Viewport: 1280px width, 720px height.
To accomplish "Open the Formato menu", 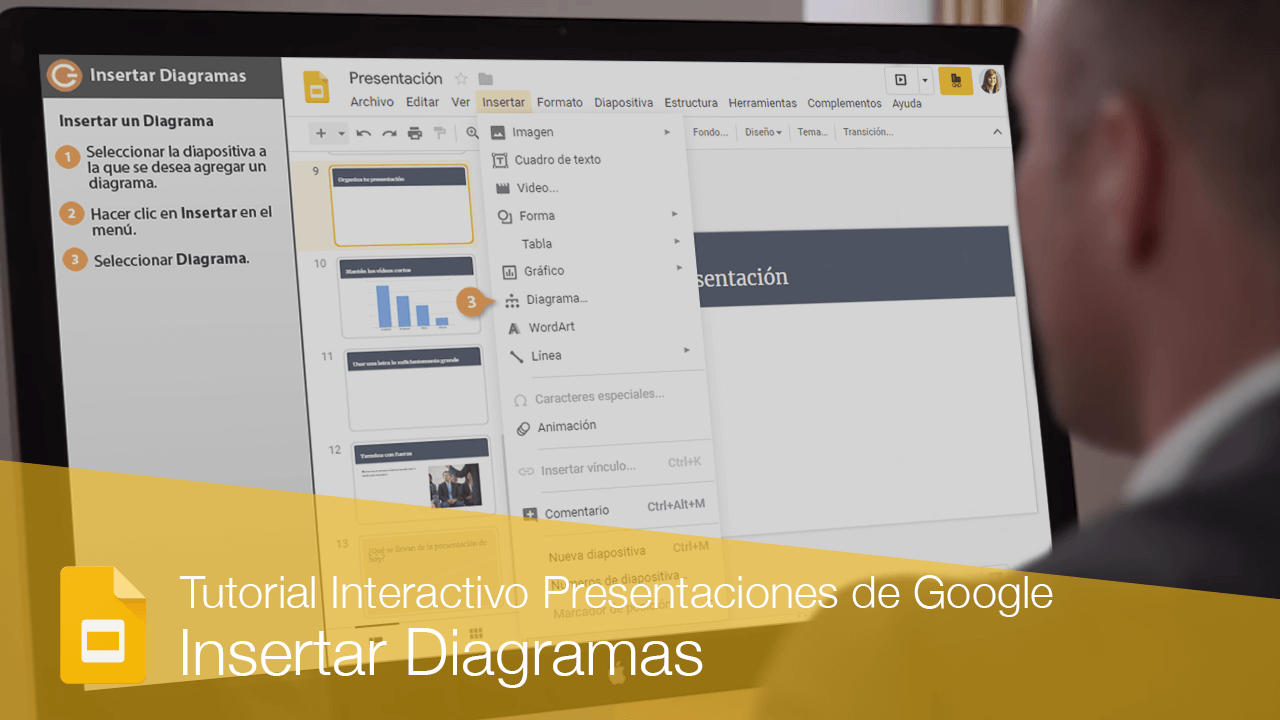I will click(560, 102).
